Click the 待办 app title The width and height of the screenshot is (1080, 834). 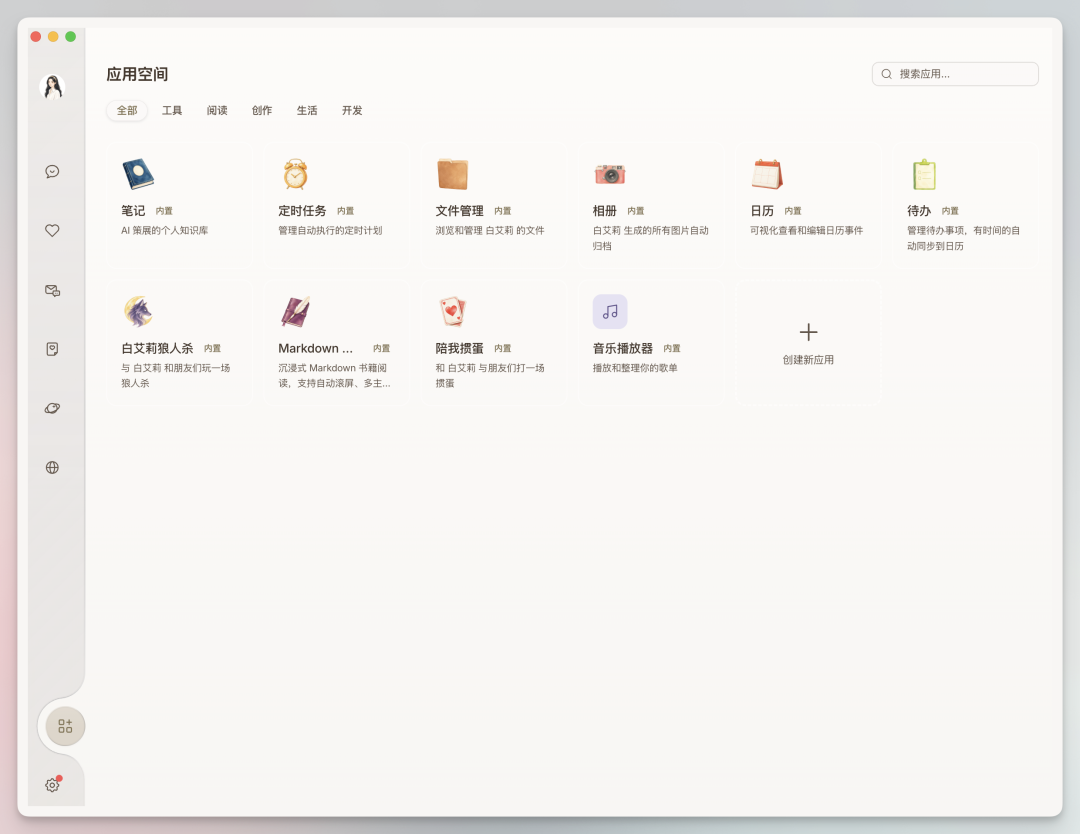[x=919, y=211]
